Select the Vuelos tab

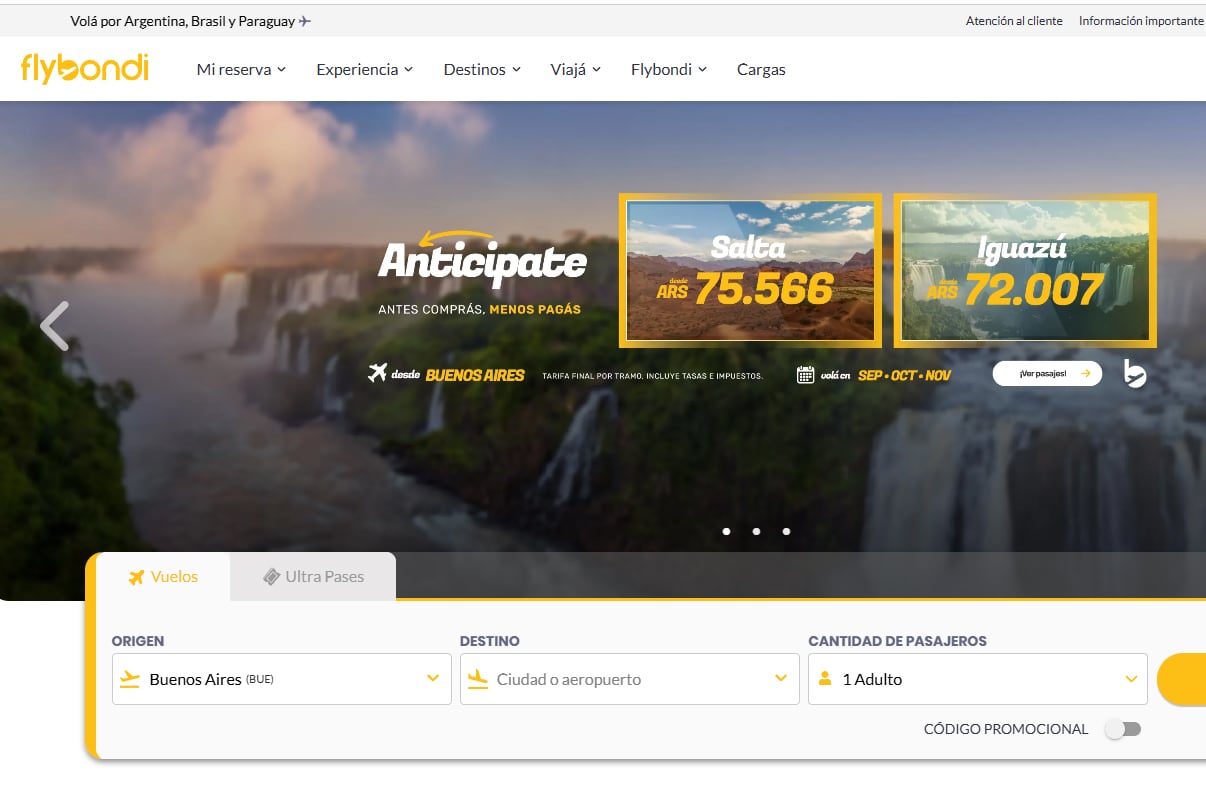(x=164, y=577)
